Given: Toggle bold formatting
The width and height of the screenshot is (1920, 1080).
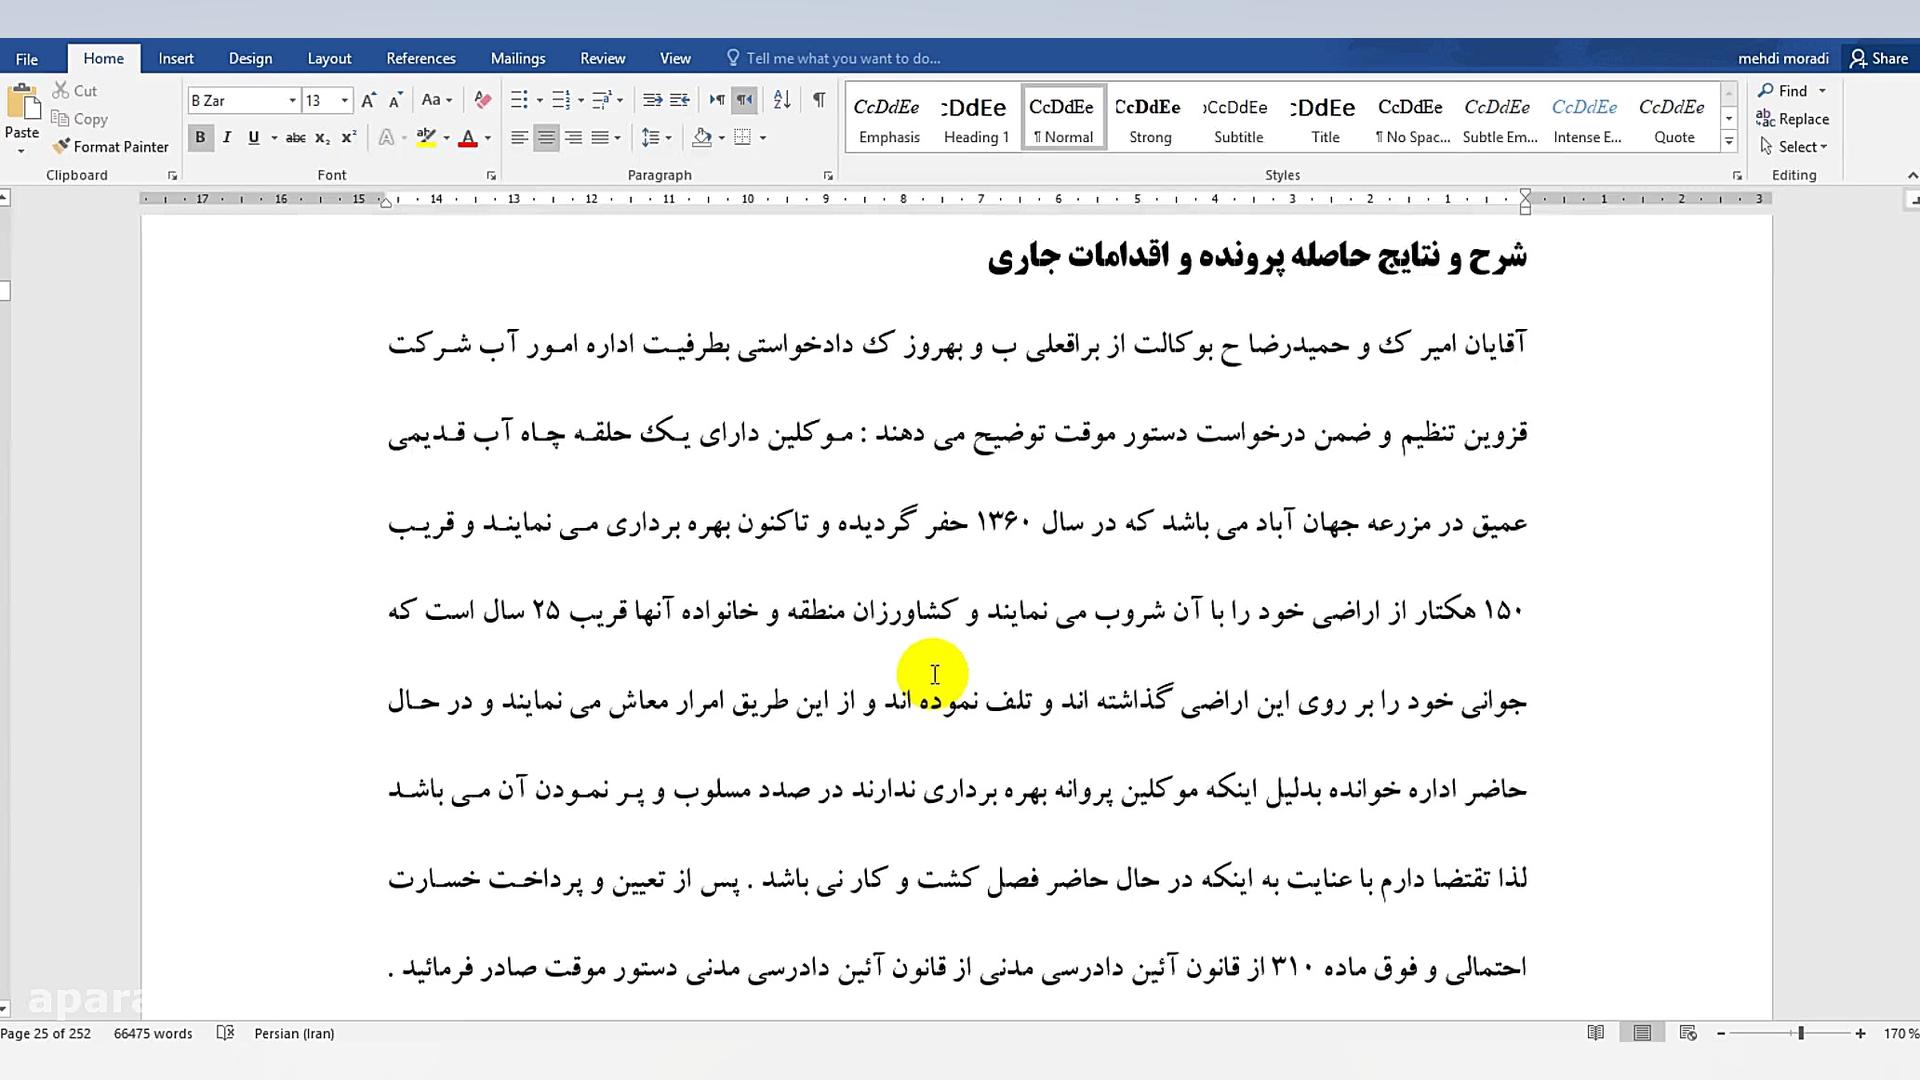Looking at the screenshot, I should pos(200,137).
